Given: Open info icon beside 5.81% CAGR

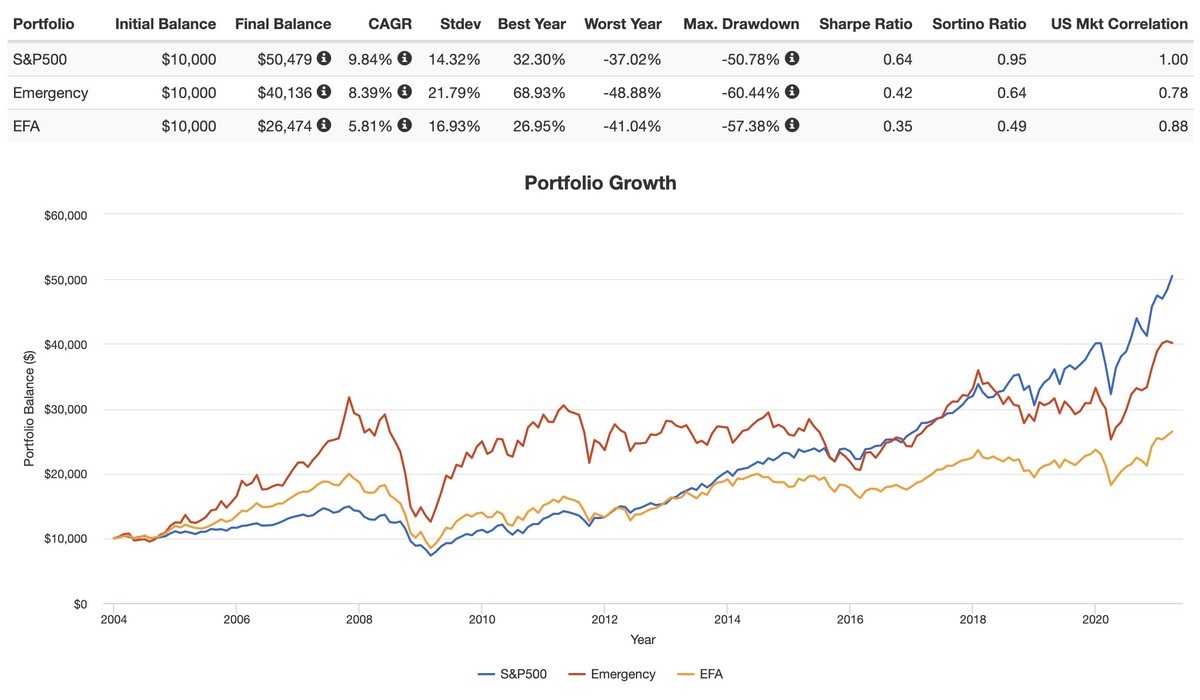Looking at the screenshot, I should (x=404, y=126).
